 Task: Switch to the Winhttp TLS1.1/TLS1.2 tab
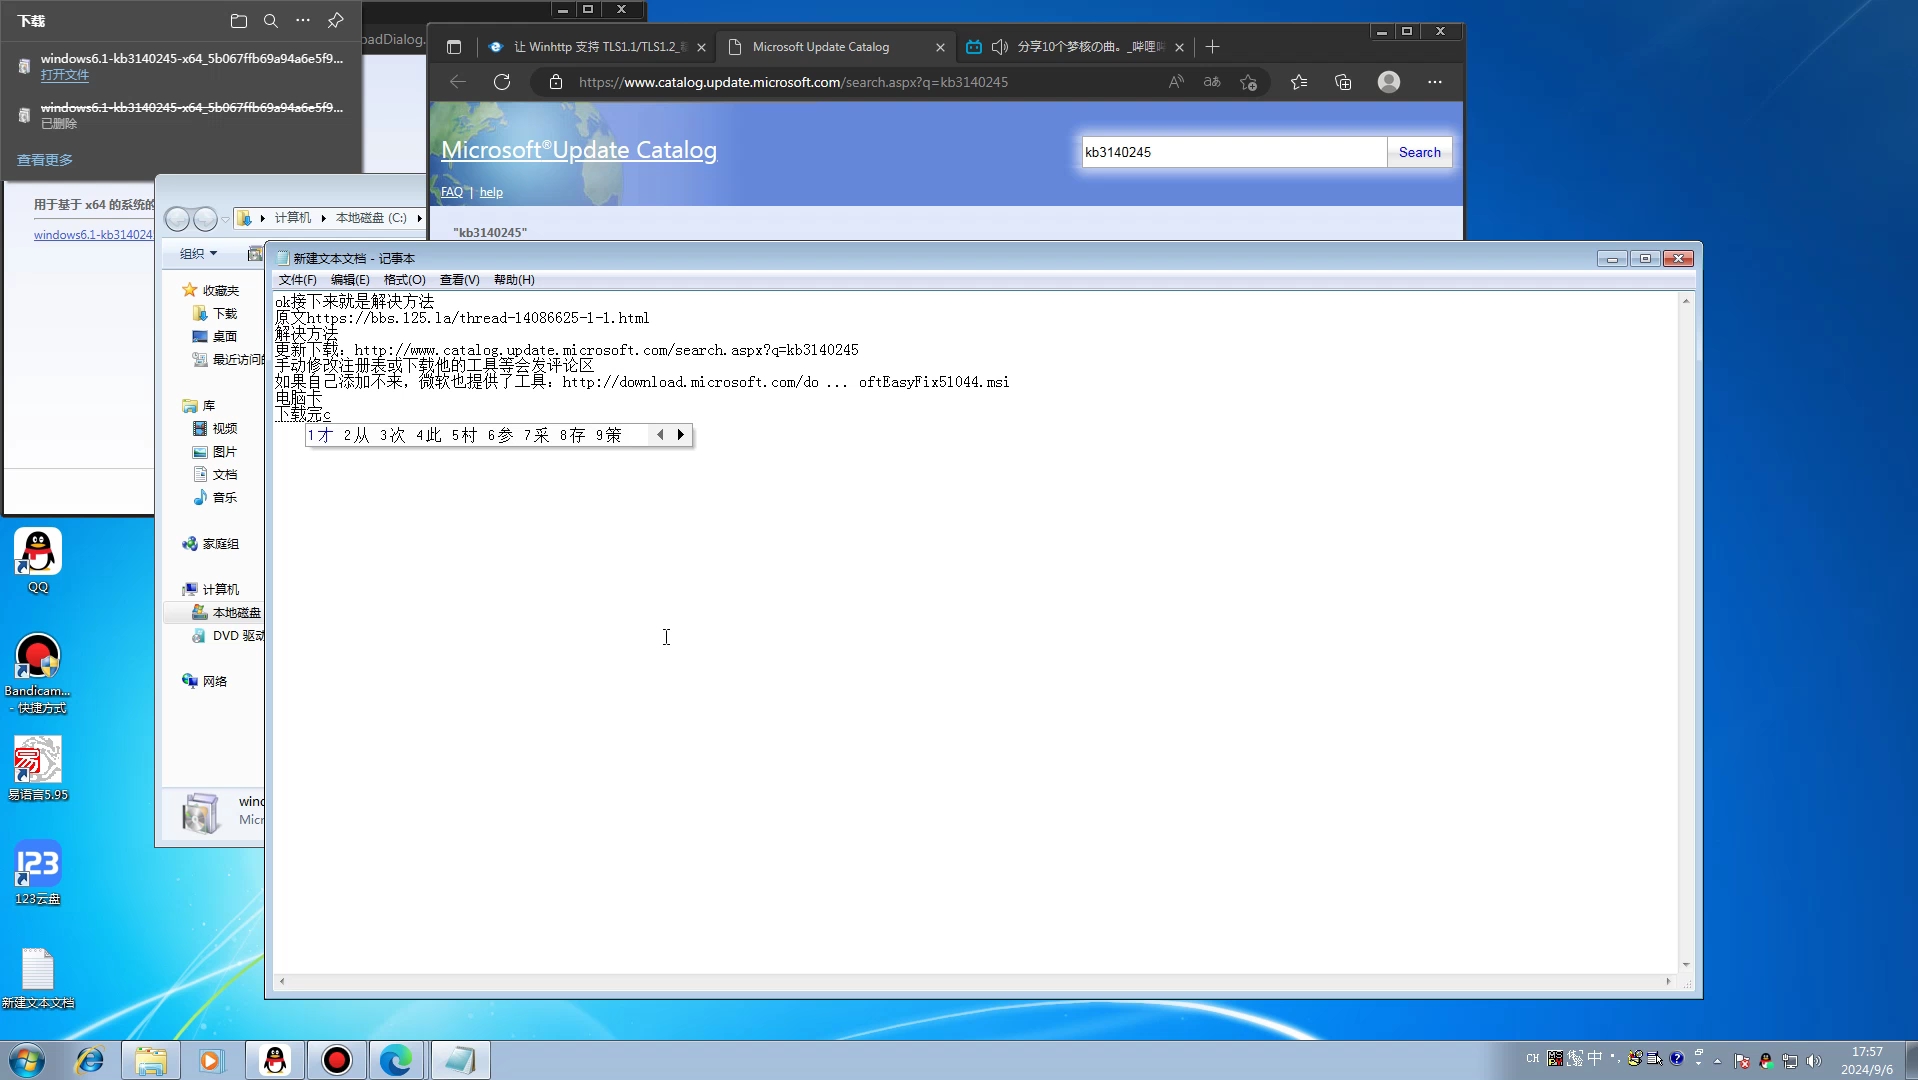pyautogui.click(x=597, y=47)
